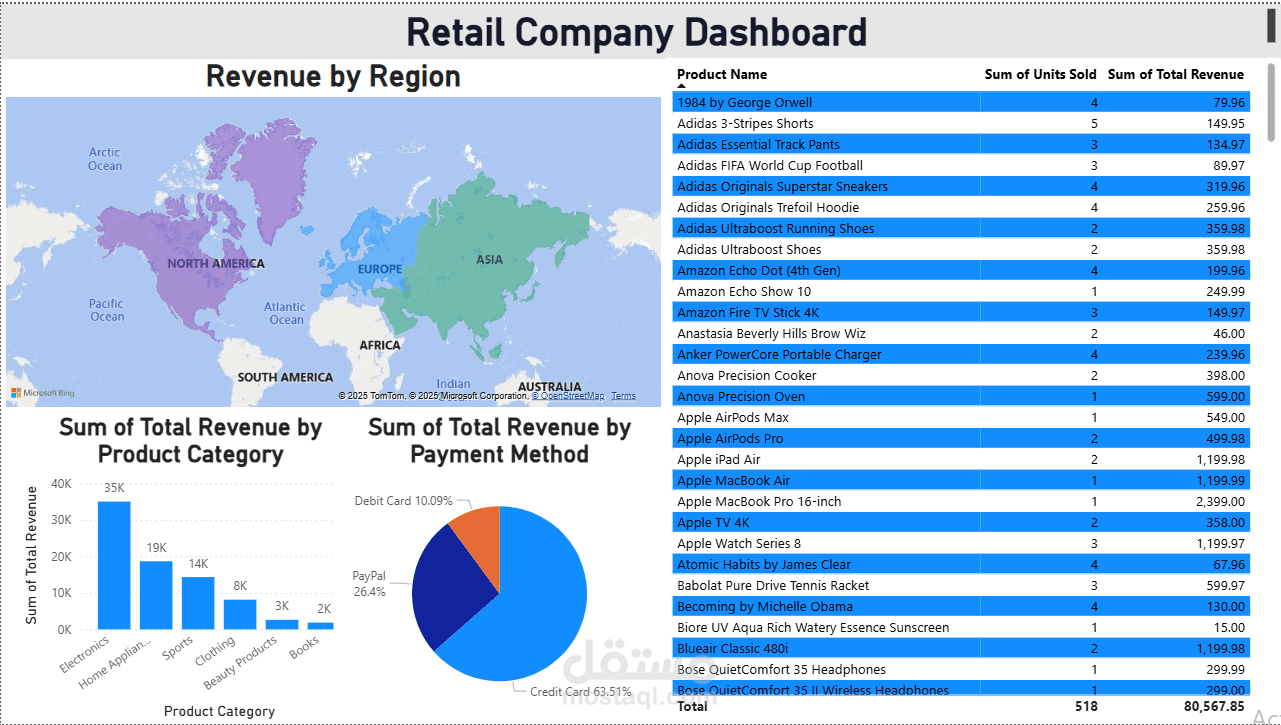Screen dimensions: 1281x725
Task: Select the Apple MacBook Air row
Action: tap(961, 480)
